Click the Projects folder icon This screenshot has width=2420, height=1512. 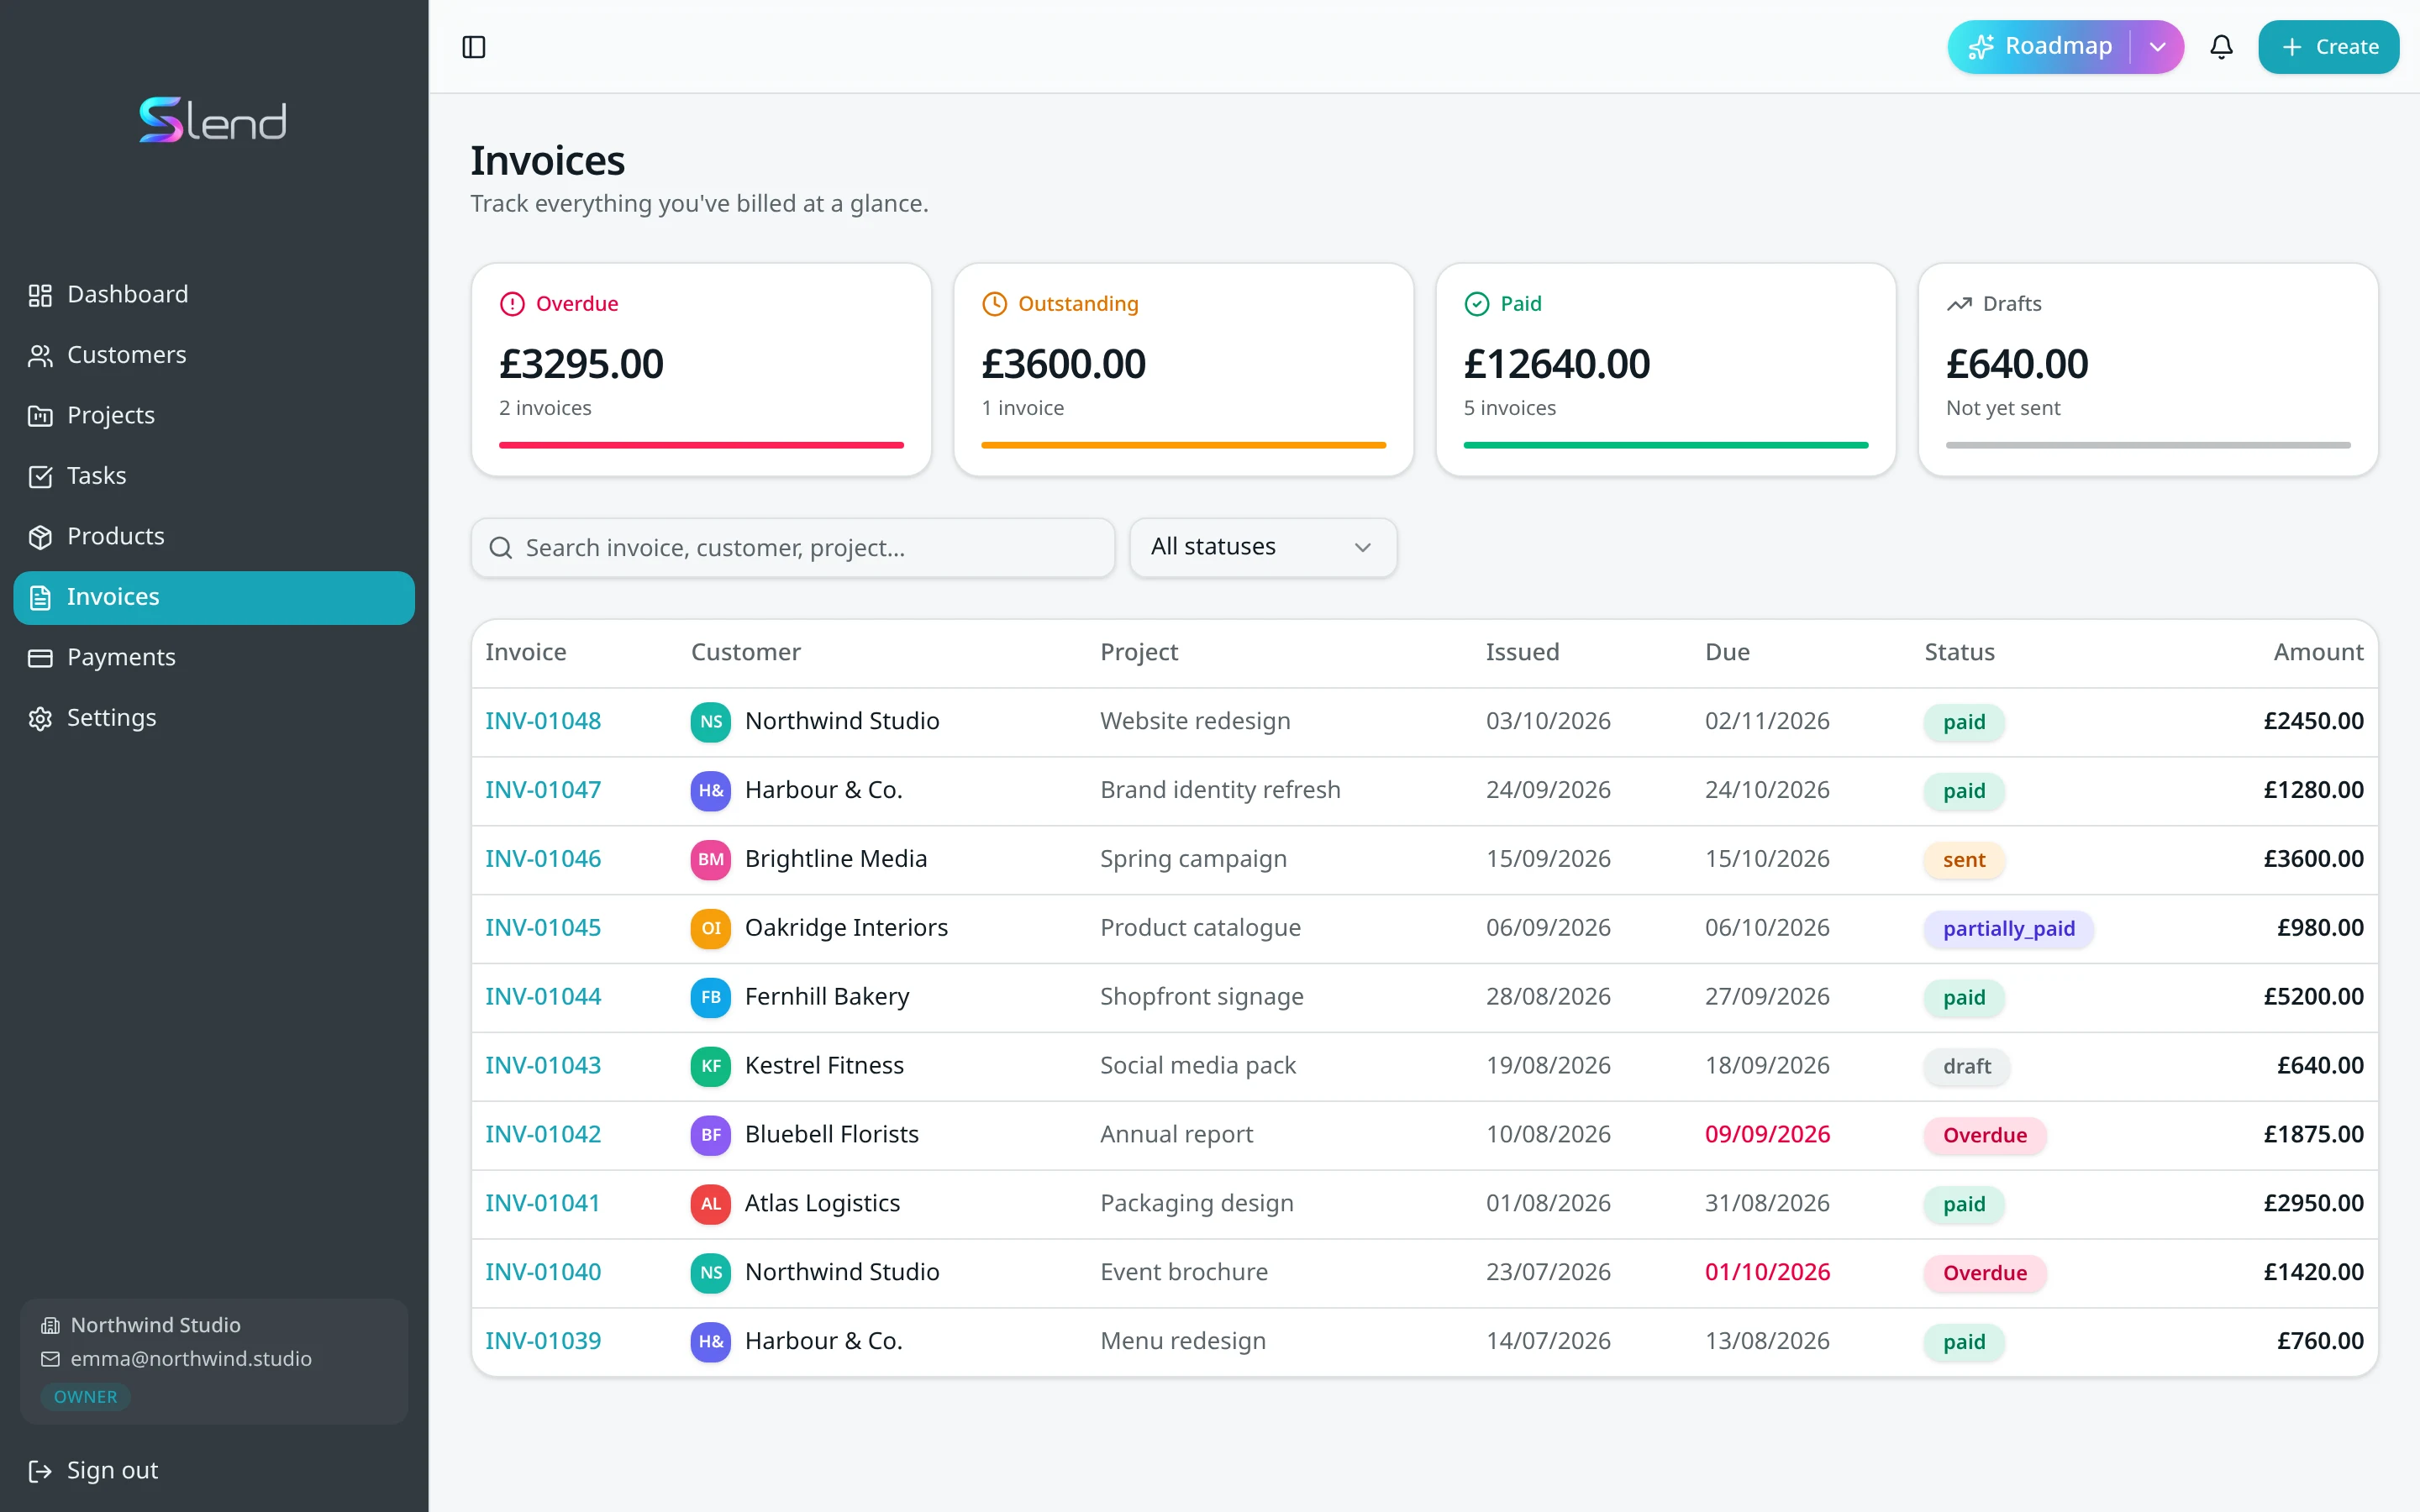40,416
